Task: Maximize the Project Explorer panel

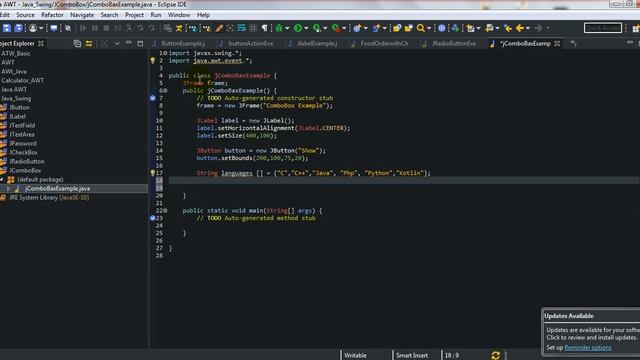Action: [x=140, y=44]
